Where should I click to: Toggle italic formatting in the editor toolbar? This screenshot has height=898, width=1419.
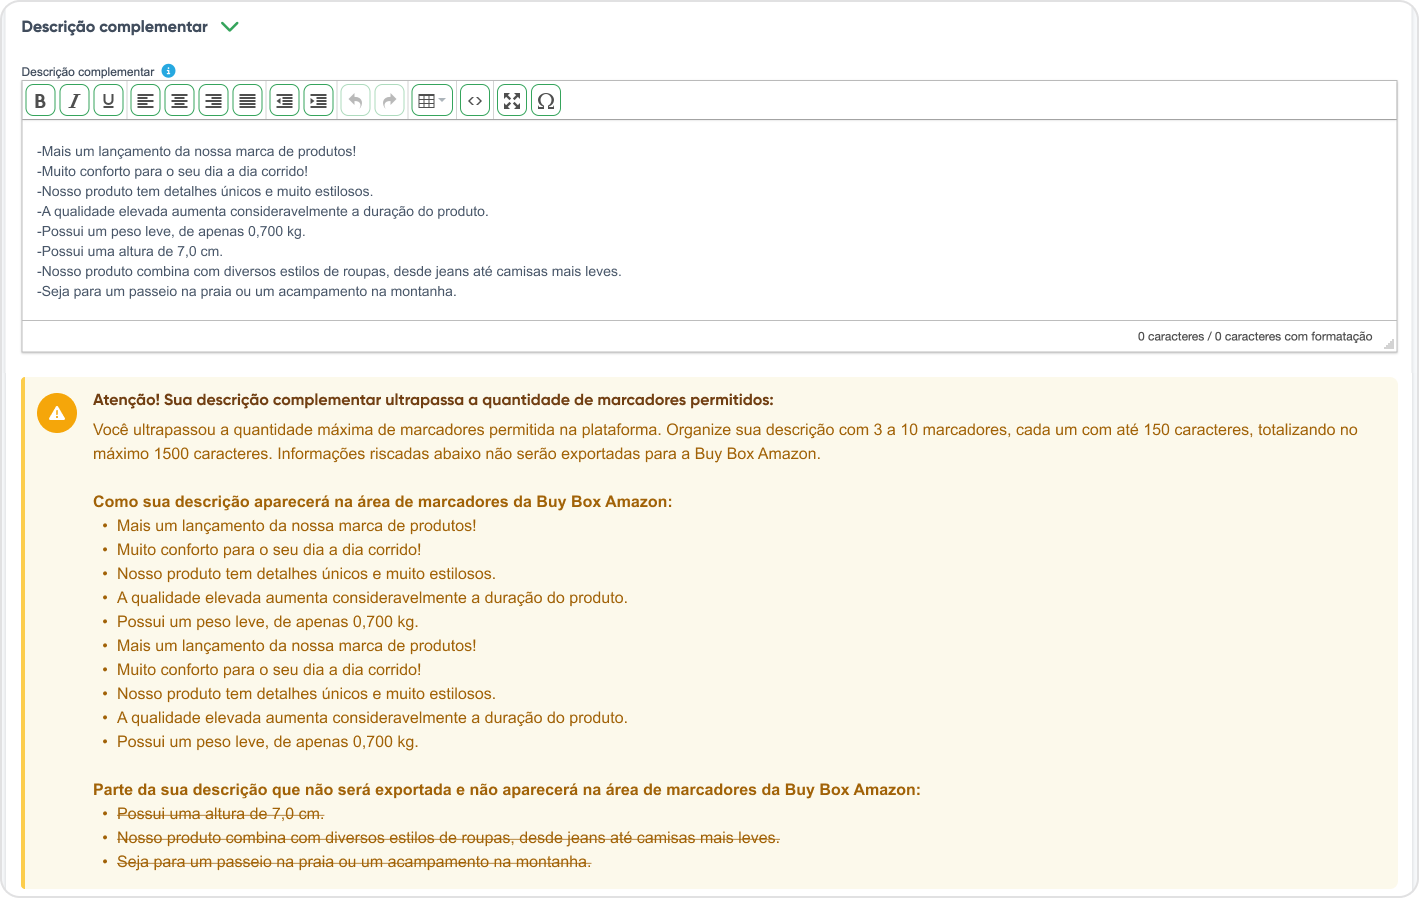click(x=74, y=101)
